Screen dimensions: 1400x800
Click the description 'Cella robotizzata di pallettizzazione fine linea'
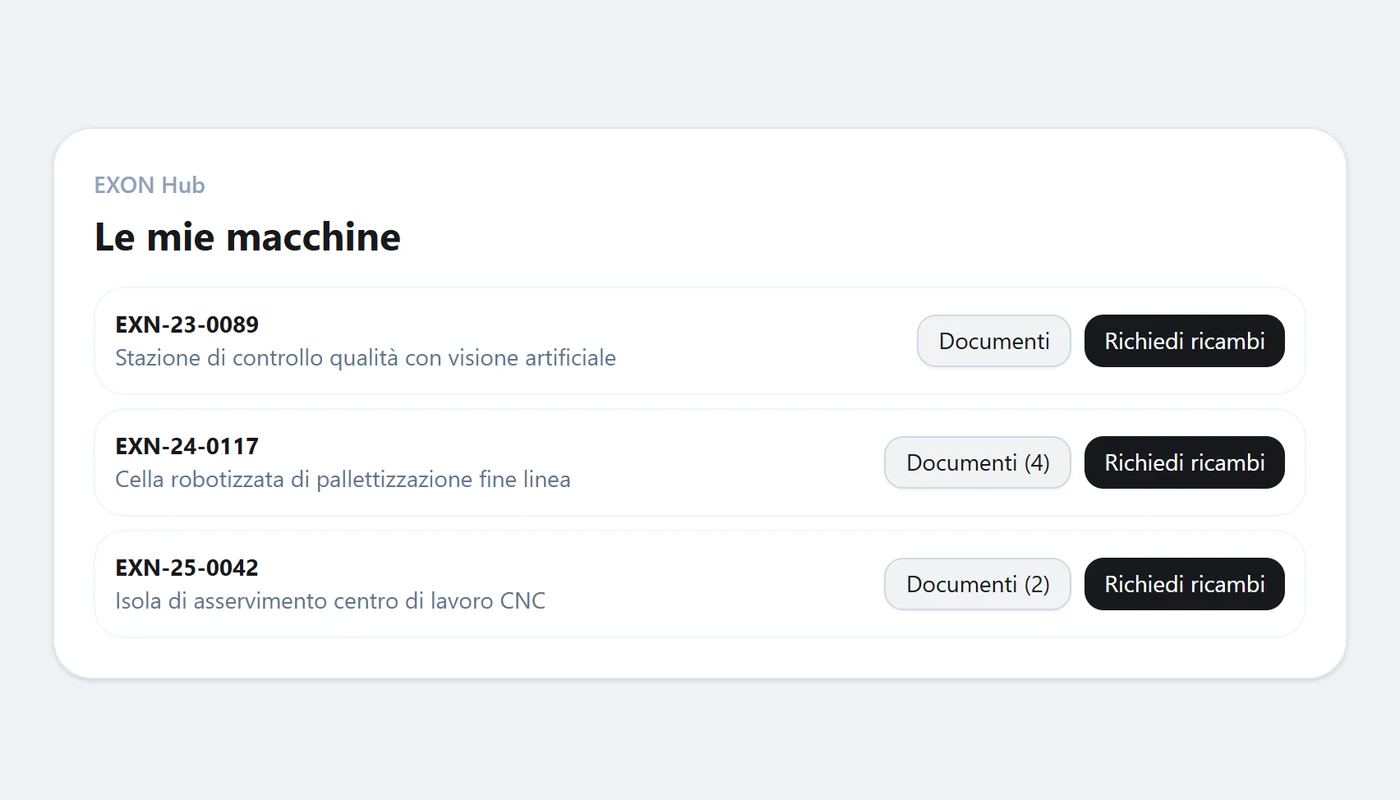pyautogui.click(x=343, y=479)
